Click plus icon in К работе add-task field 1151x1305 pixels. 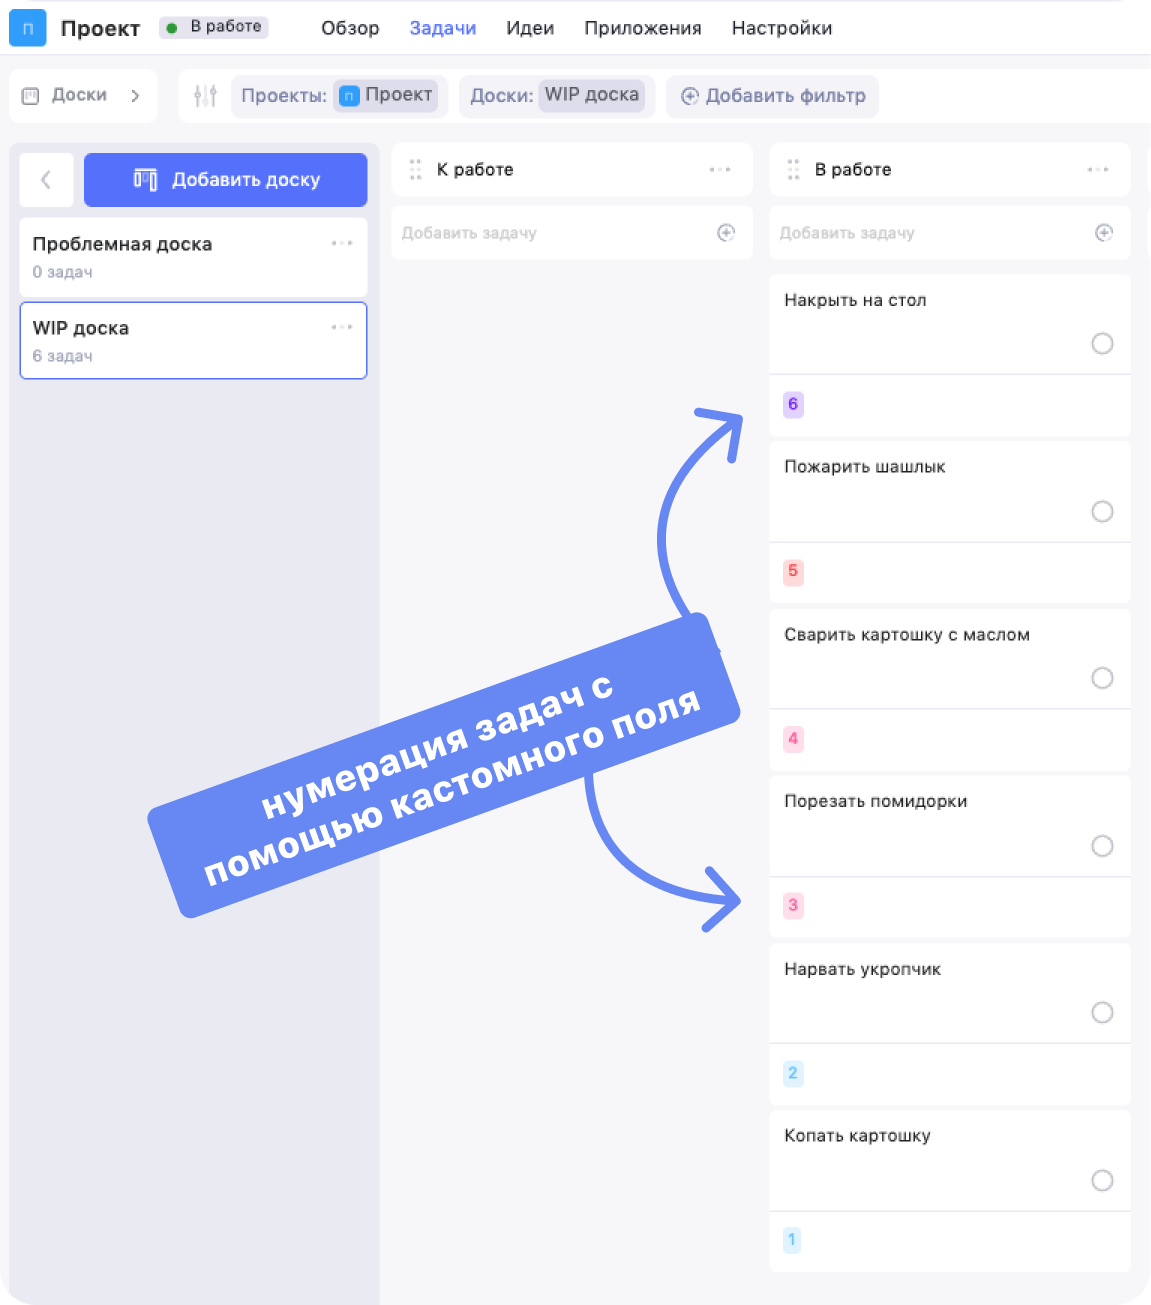tap(726, 233)
